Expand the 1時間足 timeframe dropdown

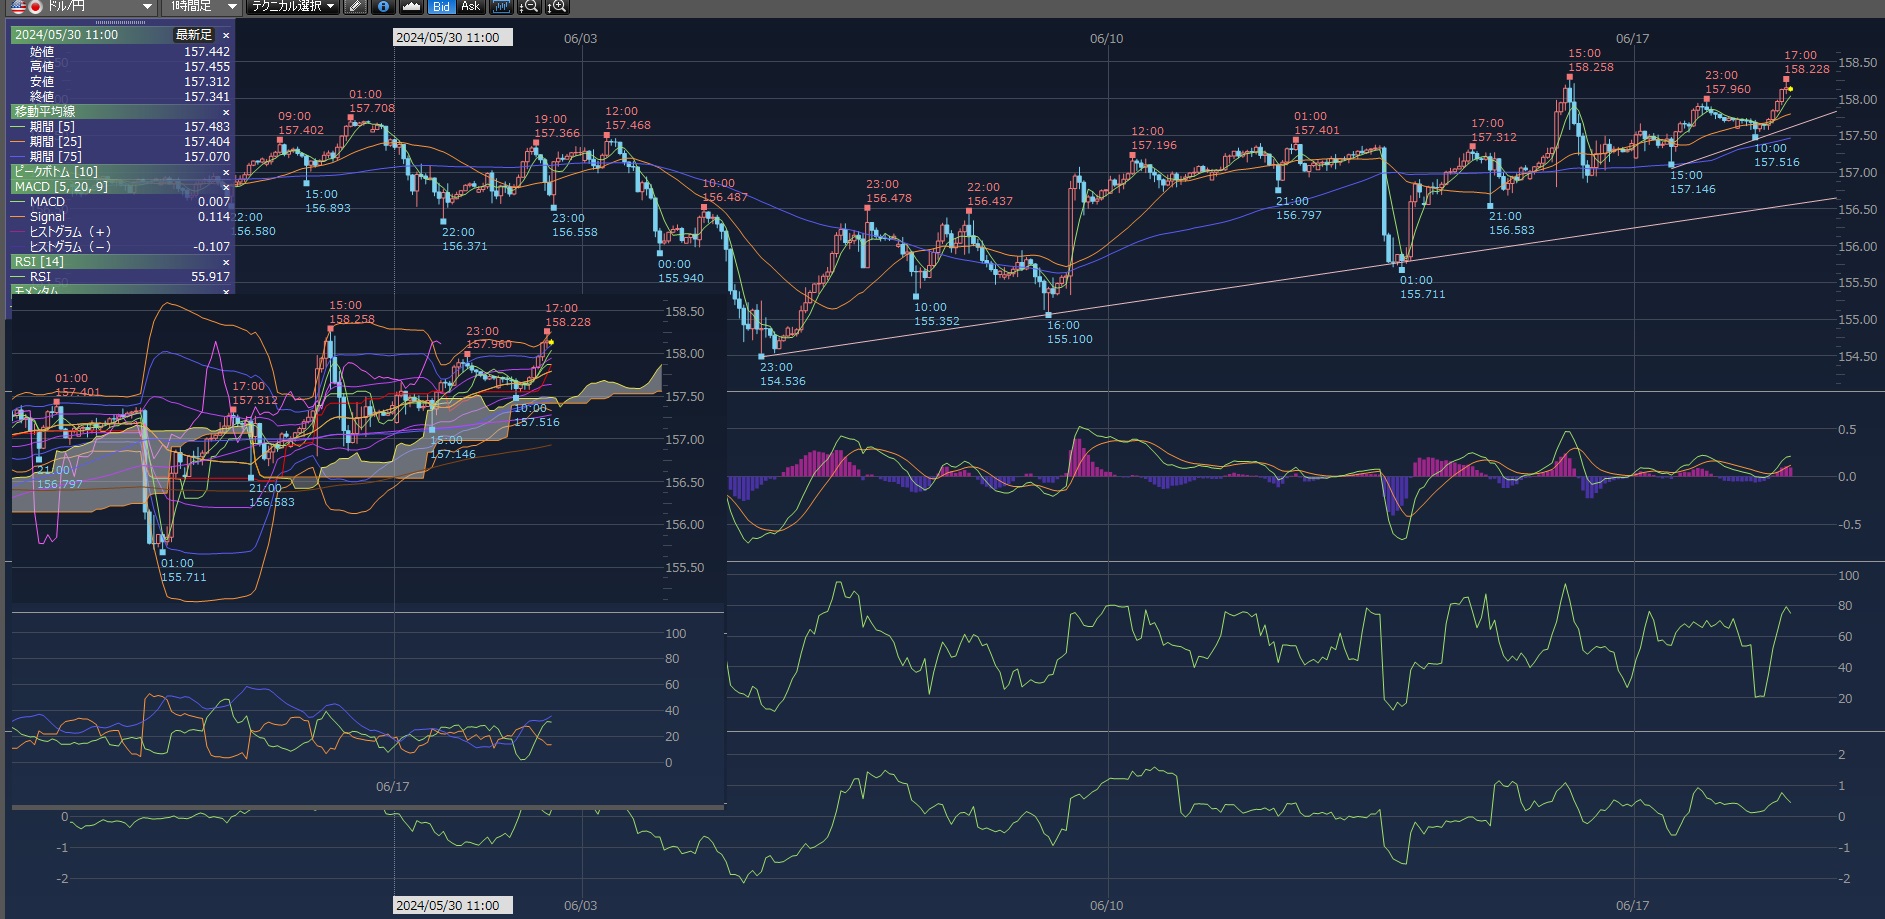(231, 6)
